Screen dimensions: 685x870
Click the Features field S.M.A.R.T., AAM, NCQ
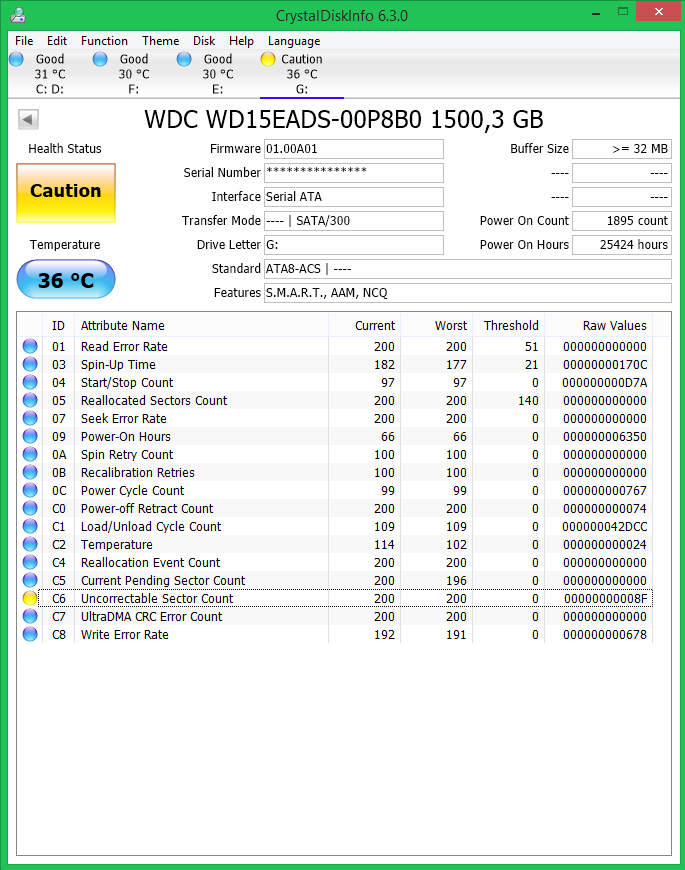pyautogui.click(x=468, y=292)
